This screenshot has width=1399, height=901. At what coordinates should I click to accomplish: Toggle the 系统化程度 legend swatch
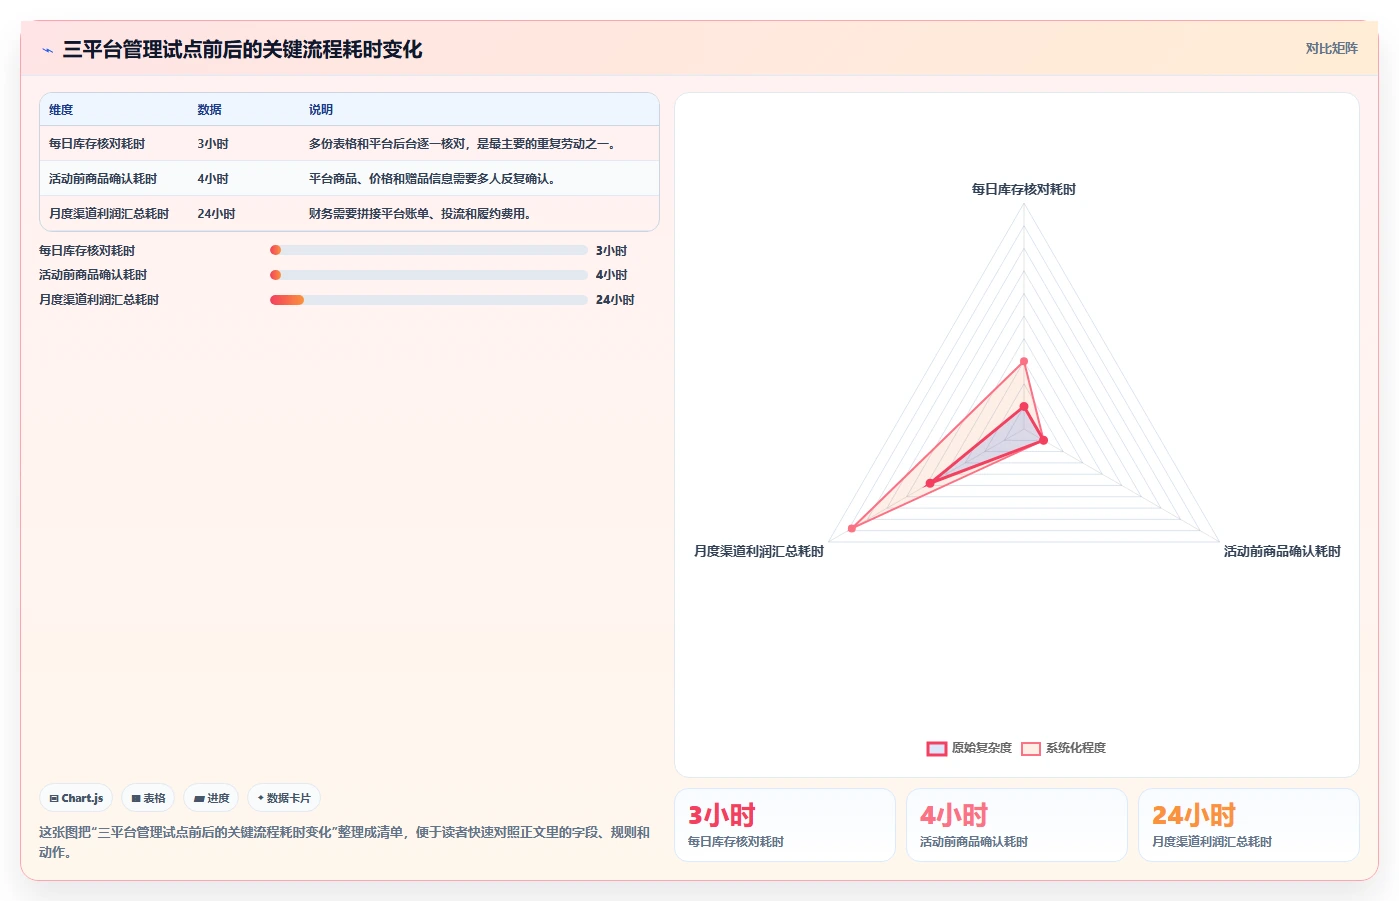[x=1031, y=748]
